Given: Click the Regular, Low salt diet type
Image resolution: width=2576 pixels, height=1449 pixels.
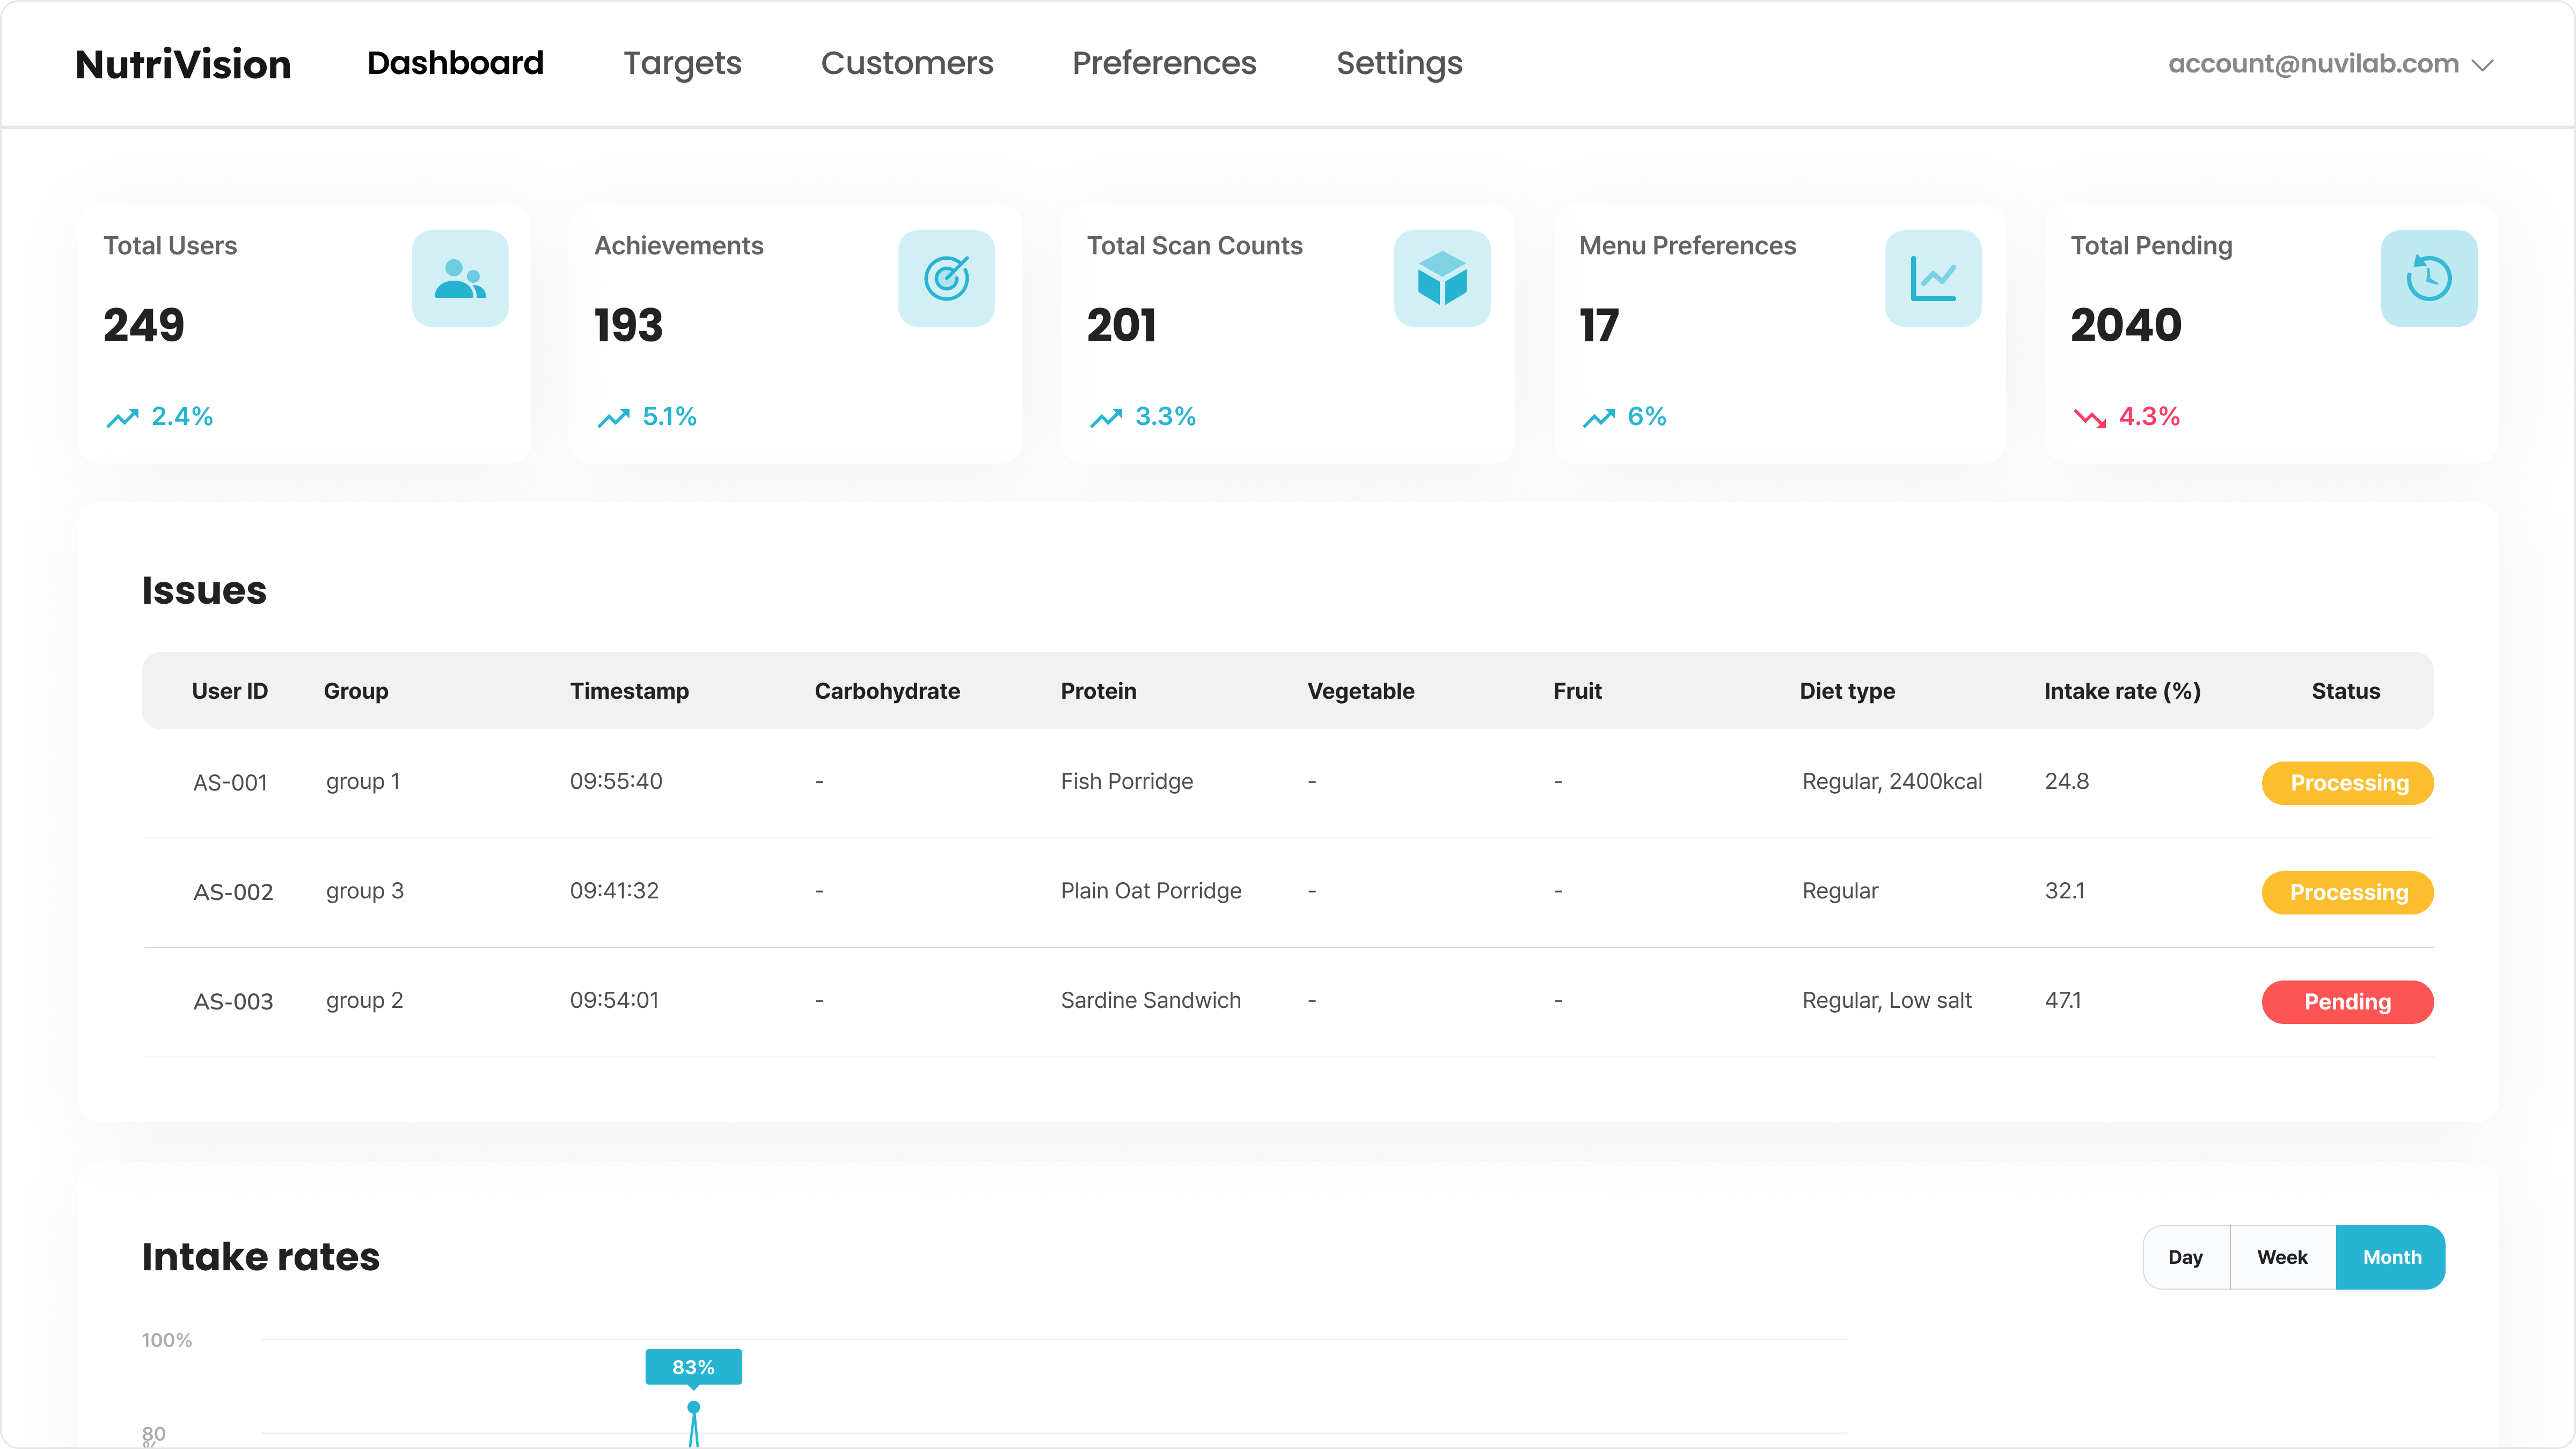Looking at the screenshot, I should [x=1887, y=1001].
